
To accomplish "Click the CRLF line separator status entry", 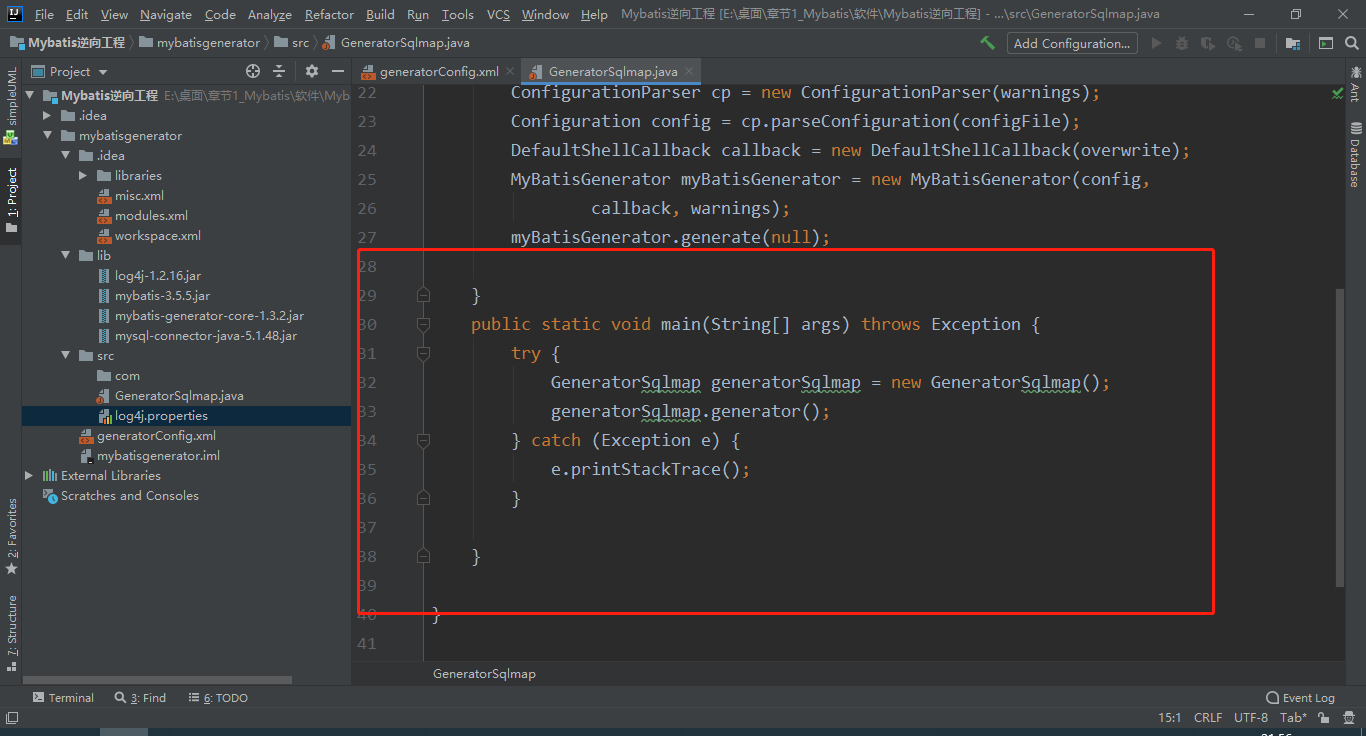I will 1208,718.
